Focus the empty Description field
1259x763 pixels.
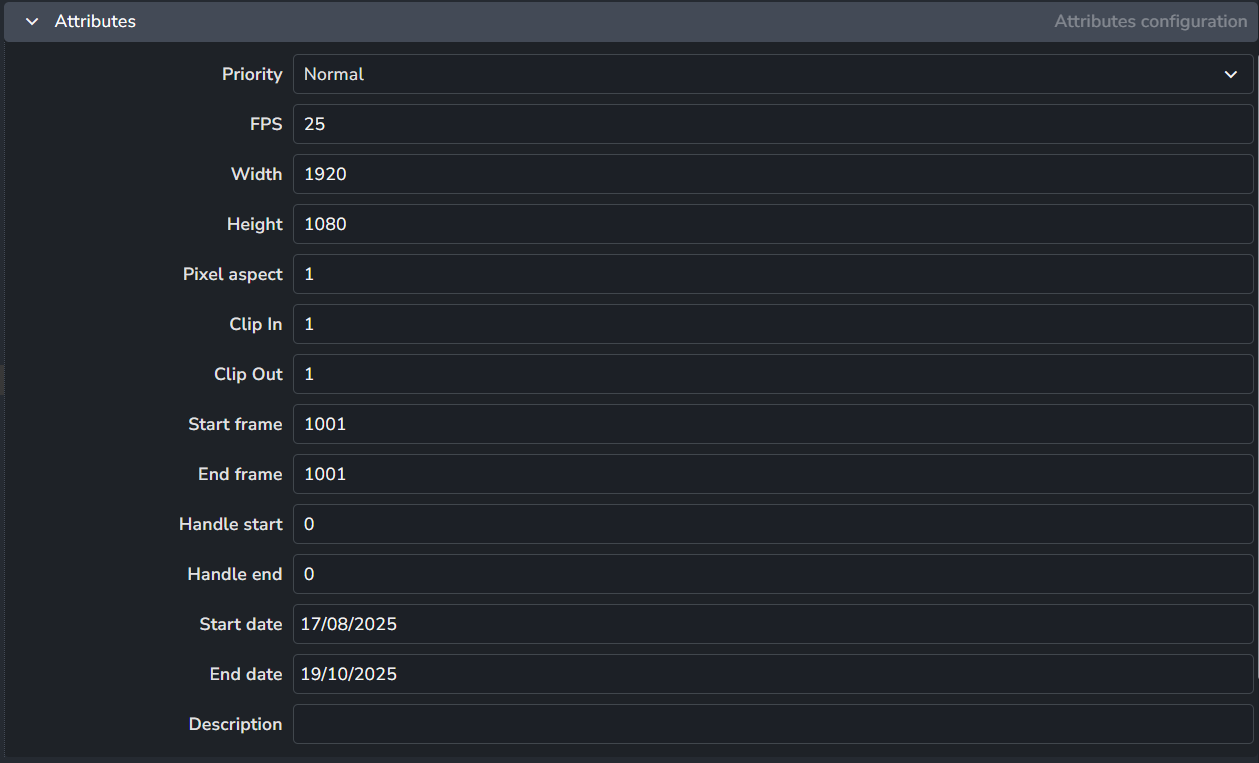(x=772, y=724)
